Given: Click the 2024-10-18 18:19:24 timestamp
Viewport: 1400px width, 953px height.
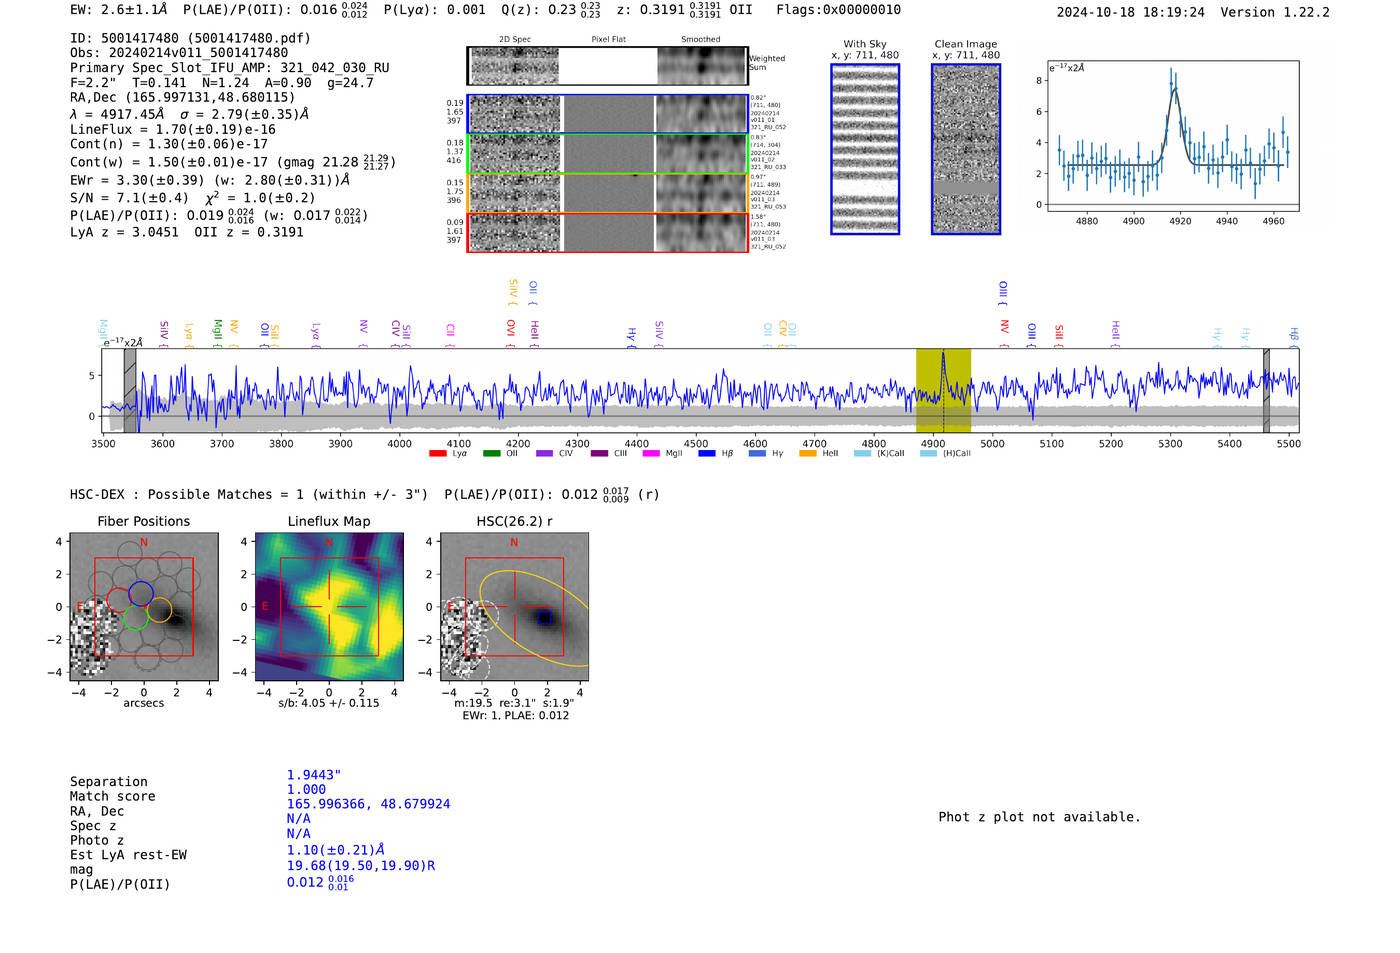Looking at the screenshot, I should [1131, 12].
